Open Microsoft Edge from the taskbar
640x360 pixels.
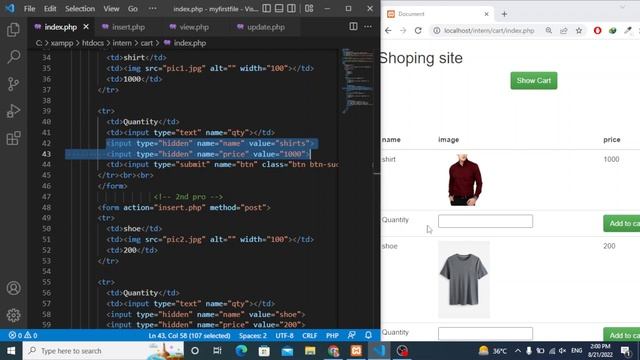(x=241, y=351)
